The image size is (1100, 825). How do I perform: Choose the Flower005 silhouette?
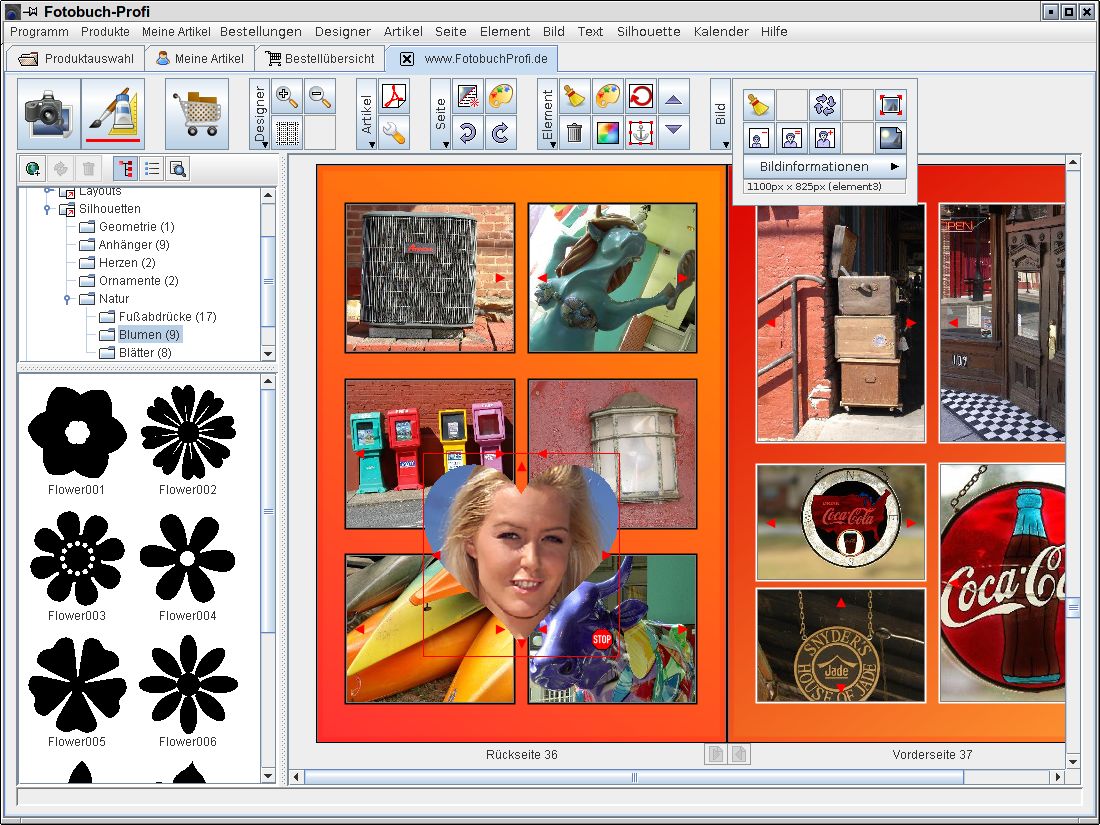coord(76,692)
